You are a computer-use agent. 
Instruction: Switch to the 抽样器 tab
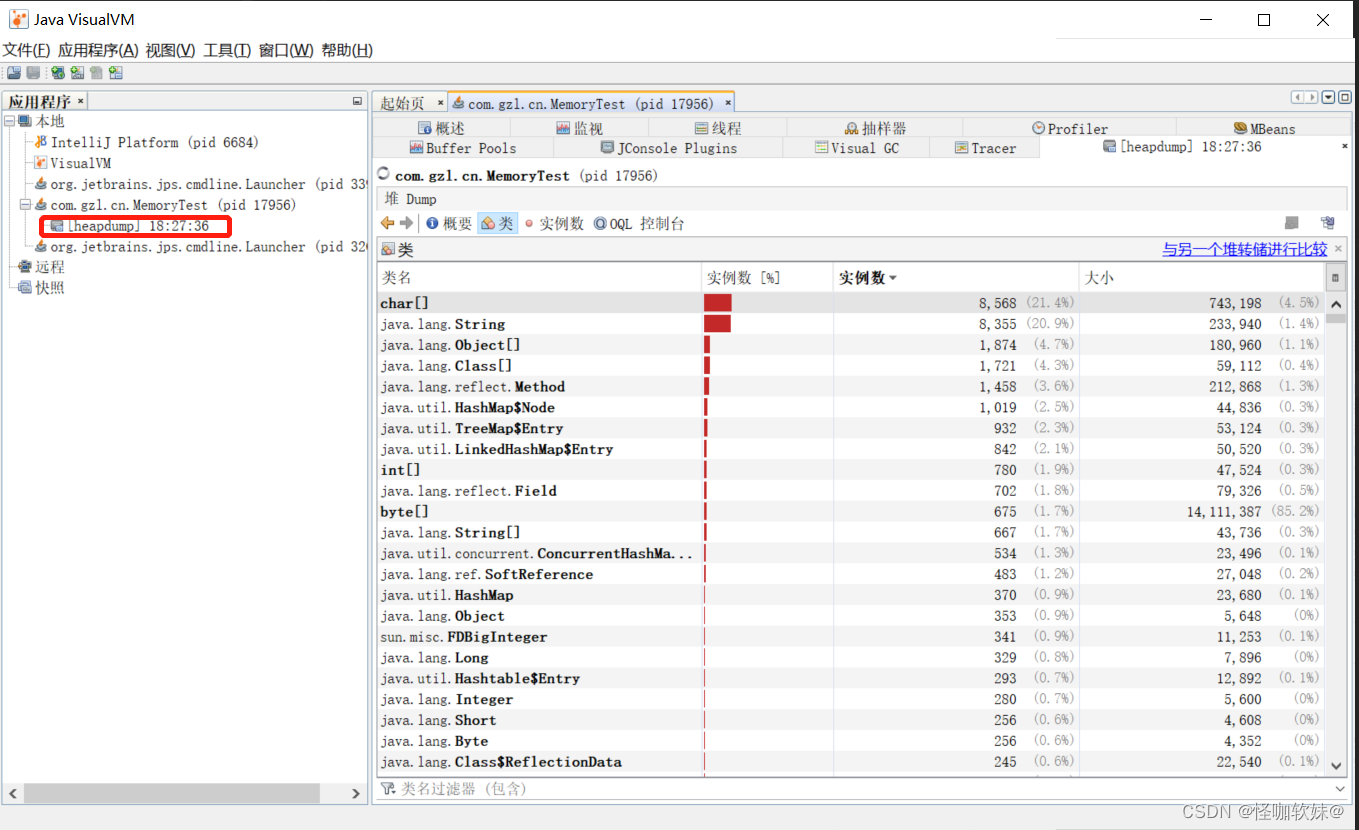pyautogui.click(x=875, y=128)
